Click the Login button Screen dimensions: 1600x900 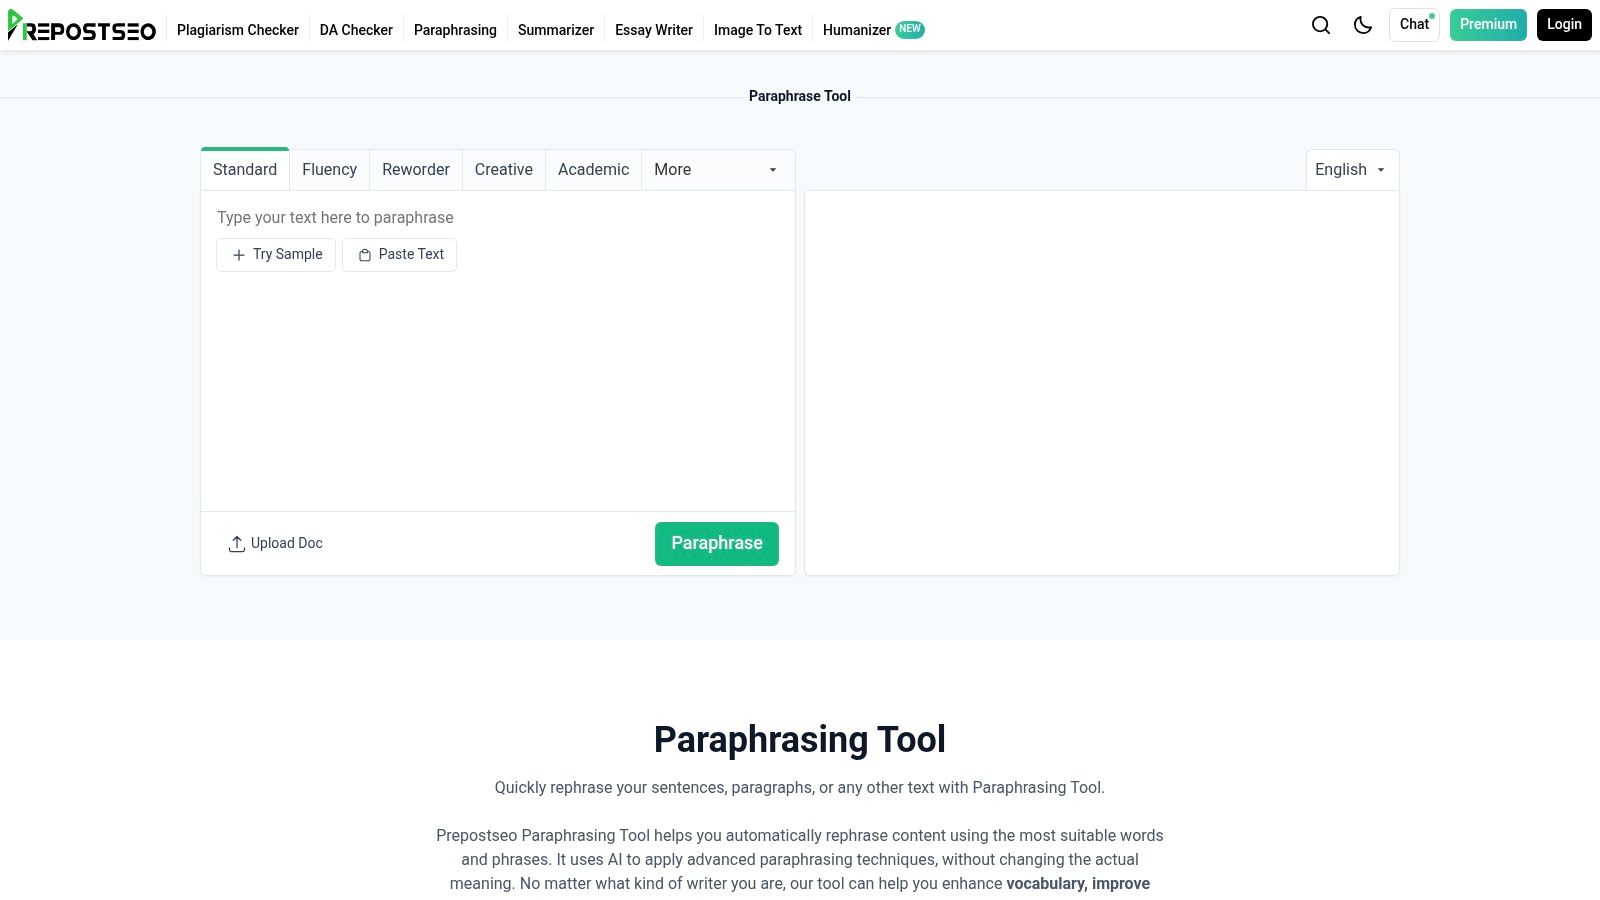[1564, 24]
